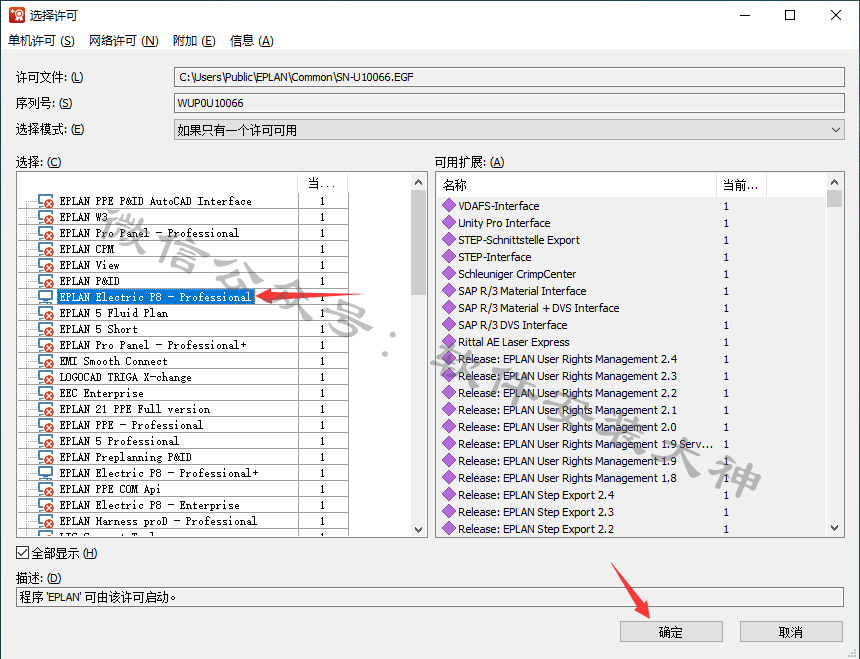Viewport: 860px width, 659px height.
Task: Select Release: EPLAN User Rights Management 1.8
Action: pyautogui.click(x=567, y=478)
